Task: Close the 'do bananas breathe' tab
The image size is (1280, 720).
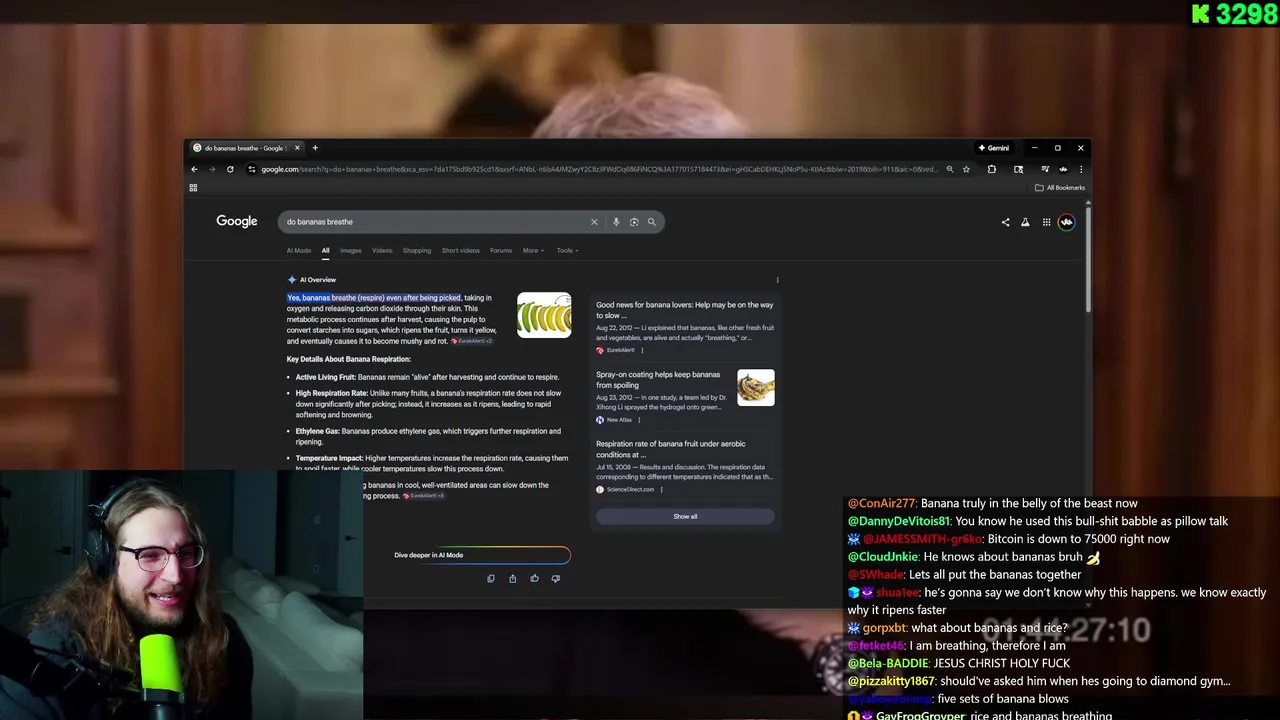Action: (297, 148)
